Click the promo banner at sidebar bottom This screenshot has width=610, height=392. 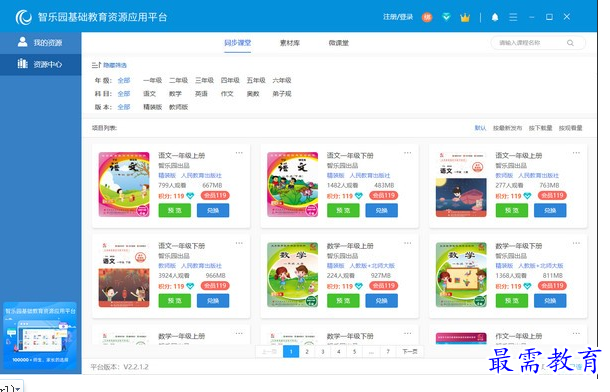[40, 336]
